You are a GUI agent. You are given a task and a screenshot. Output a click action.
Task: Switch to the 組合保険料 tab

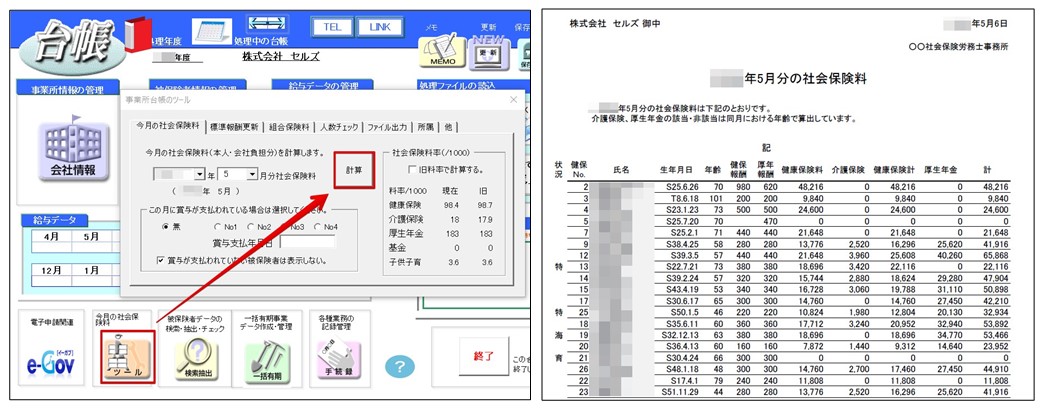click(x=289, y=127)
